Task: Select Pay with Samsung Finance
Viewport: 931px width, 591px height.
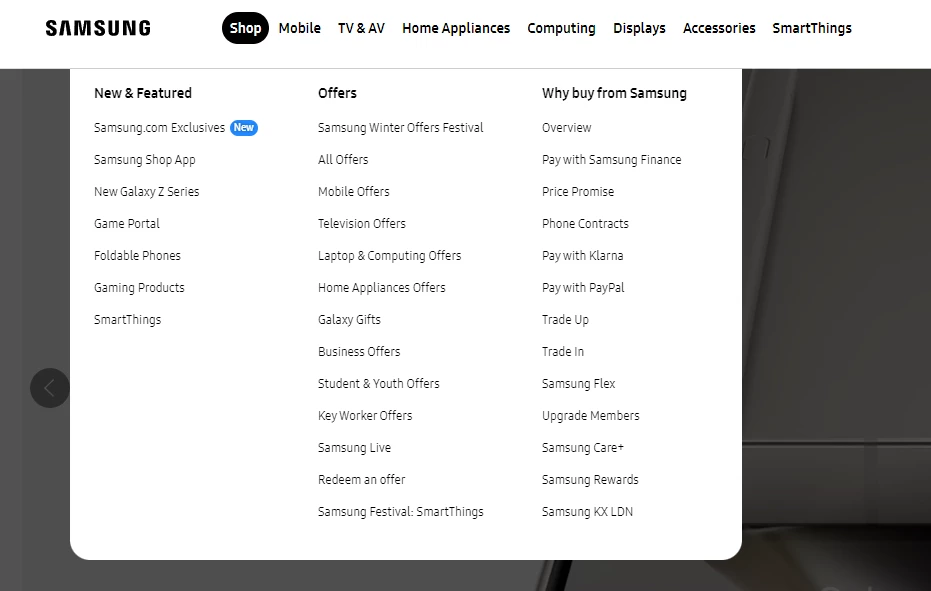Action: point(611,160)
